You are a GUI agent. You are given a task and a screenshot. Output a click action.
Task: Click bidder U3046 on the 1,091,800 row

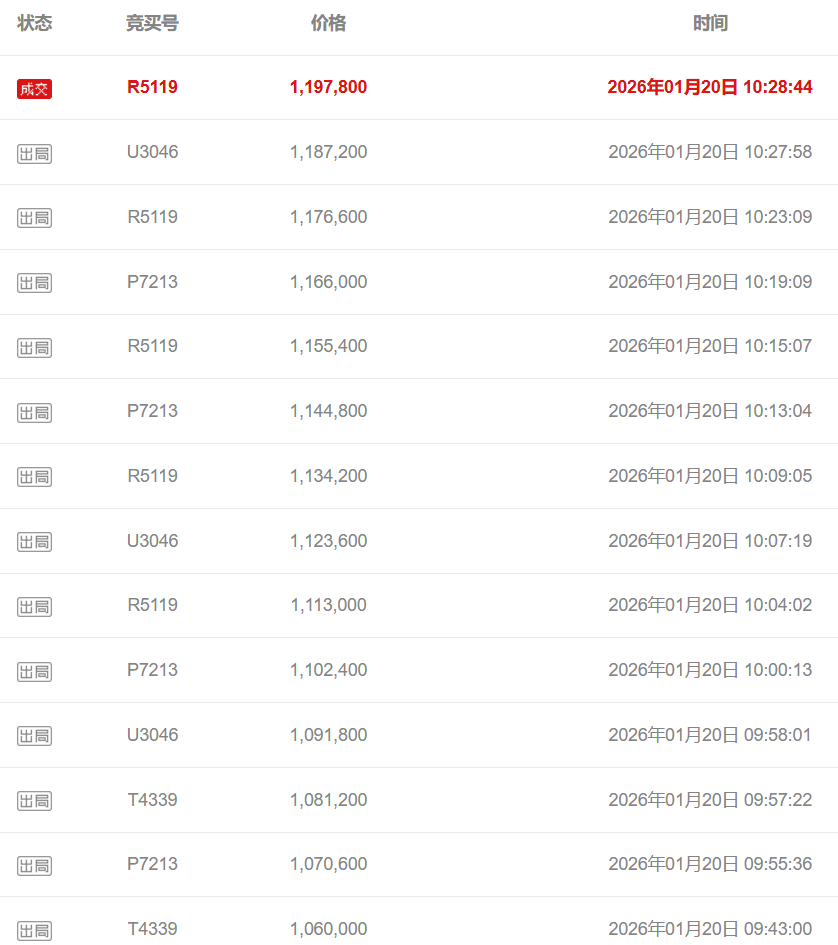click(152, 735)
